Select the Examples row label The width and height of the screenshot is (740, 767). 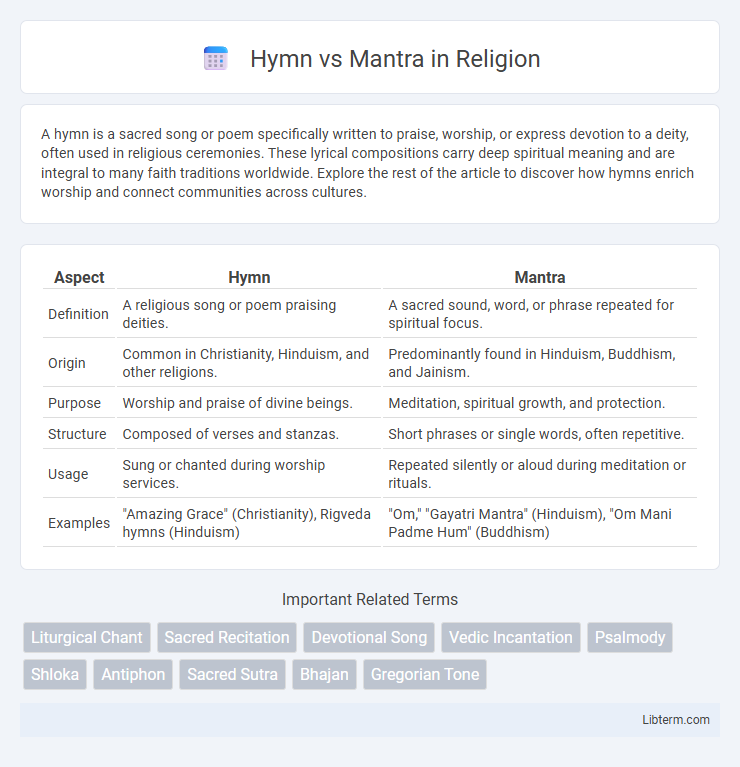pos(79,523)
